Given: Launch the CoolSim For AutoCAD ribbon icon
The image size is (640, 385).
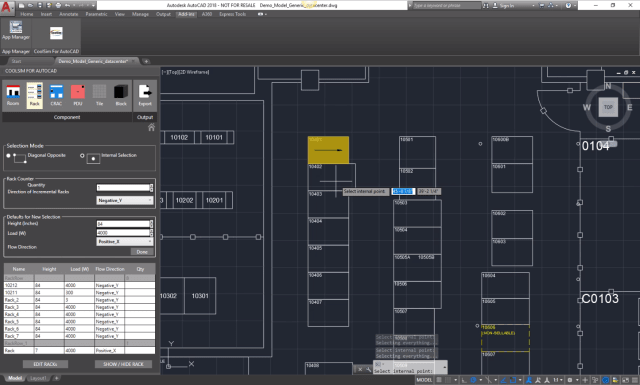Looking at the screenshot, I should (x=56, y=33).
